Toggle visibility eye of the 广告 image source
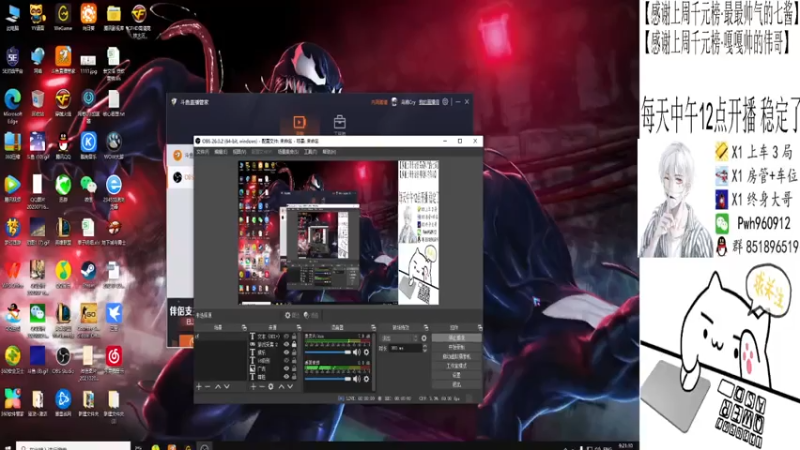 coord(286,369)
